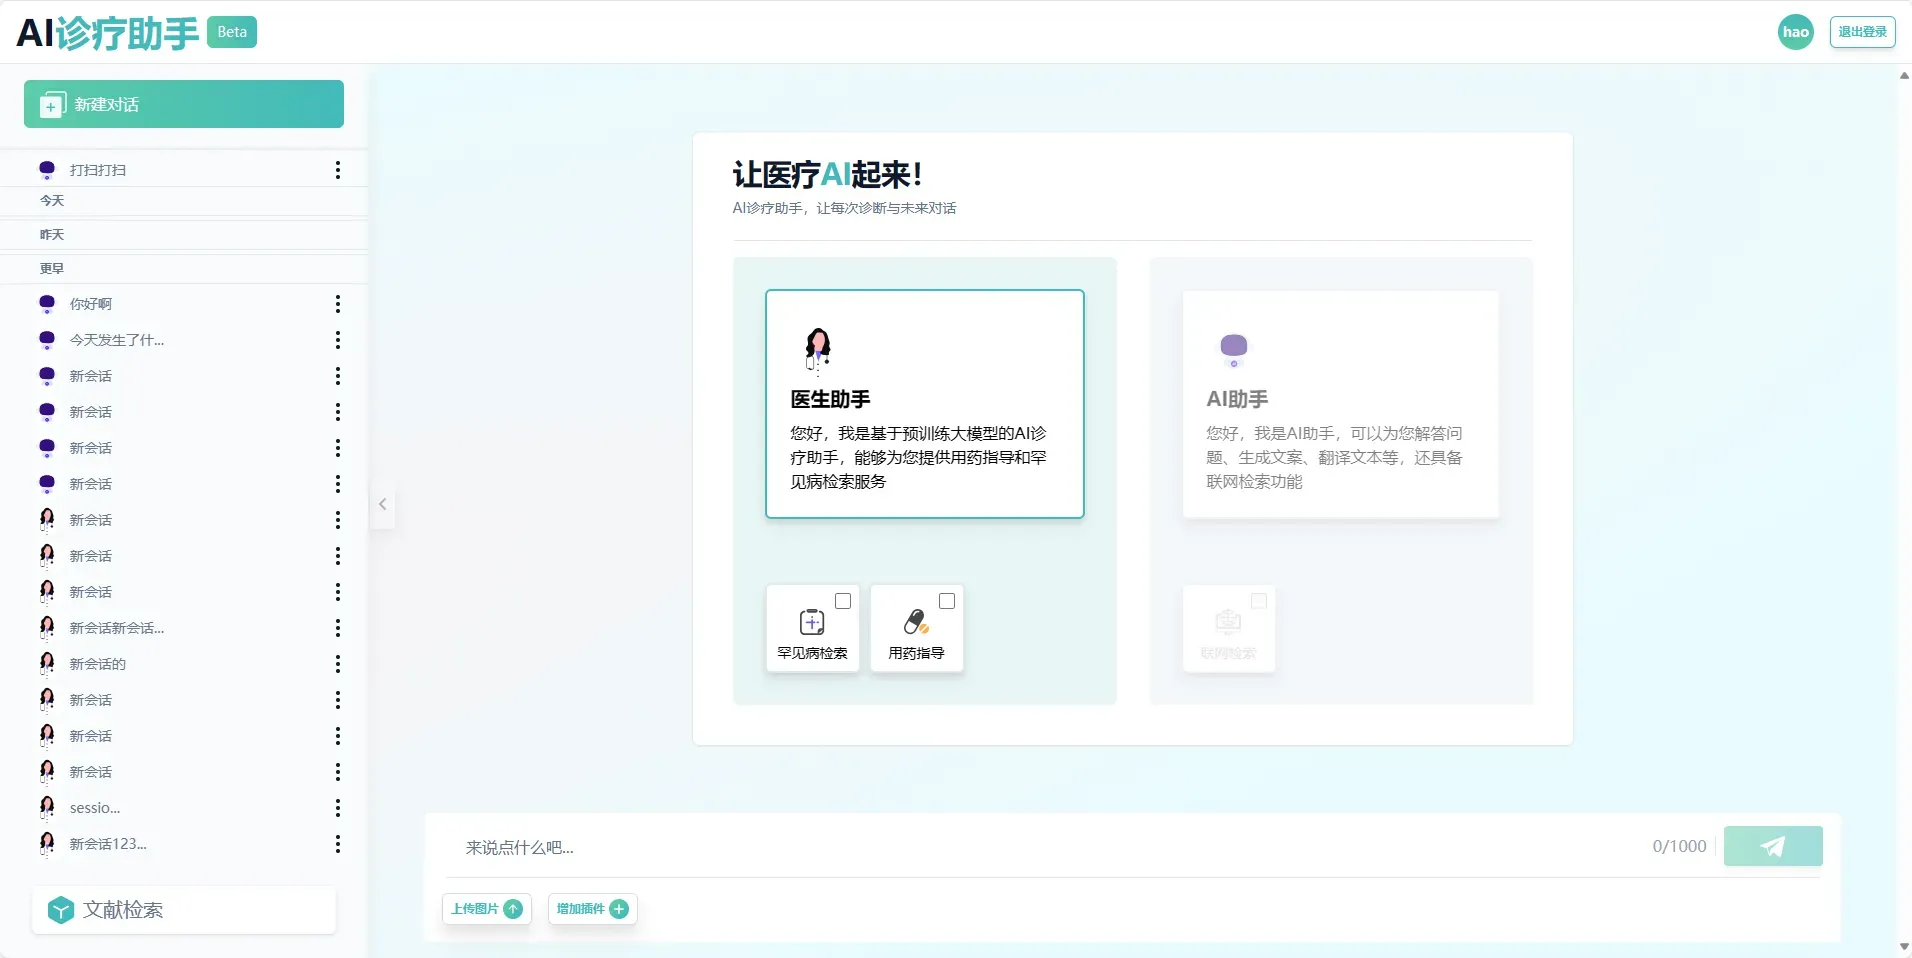Click the 上传图片 upload arrow icon
This screenshot has width=1912, height=958.
512,909
